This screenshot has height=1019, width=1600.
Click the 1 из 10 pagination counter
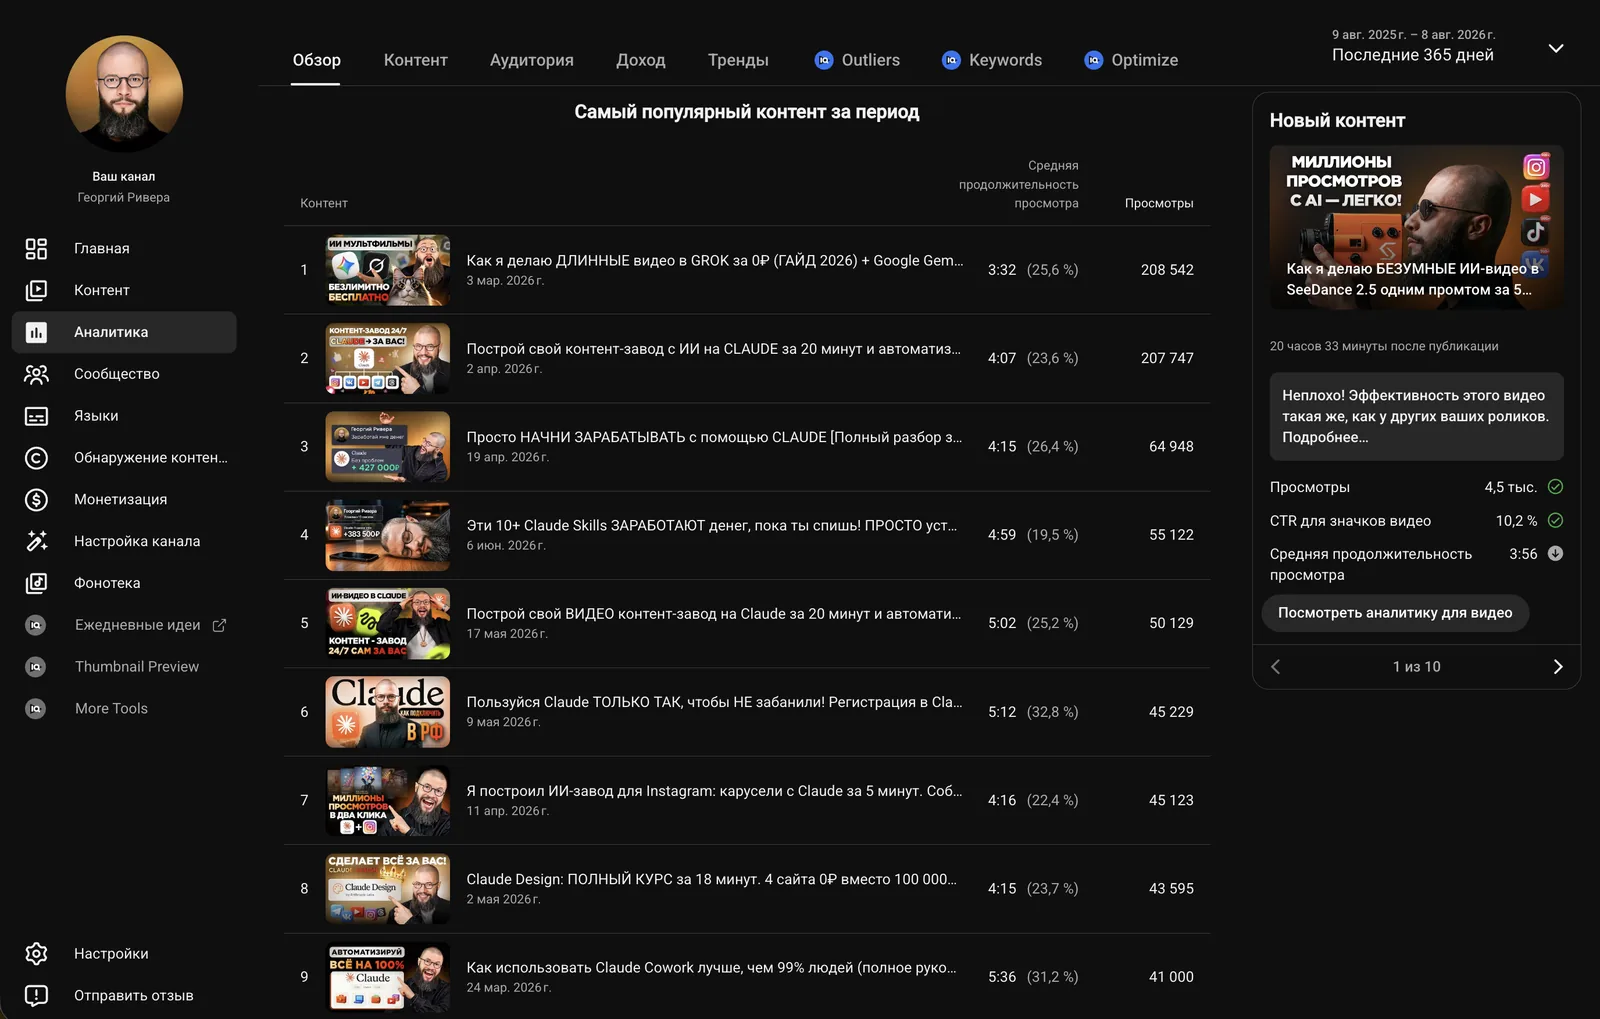[x=1416, y=667]
